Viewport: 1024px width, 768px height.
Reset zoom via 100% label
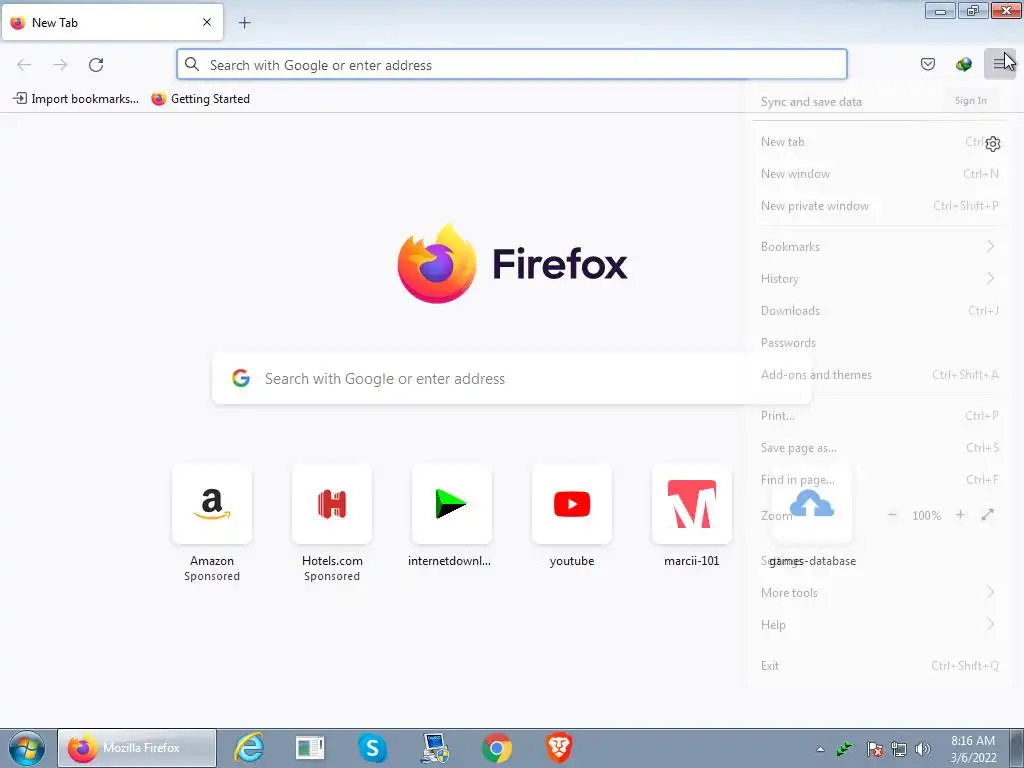[x=926, y=516]
